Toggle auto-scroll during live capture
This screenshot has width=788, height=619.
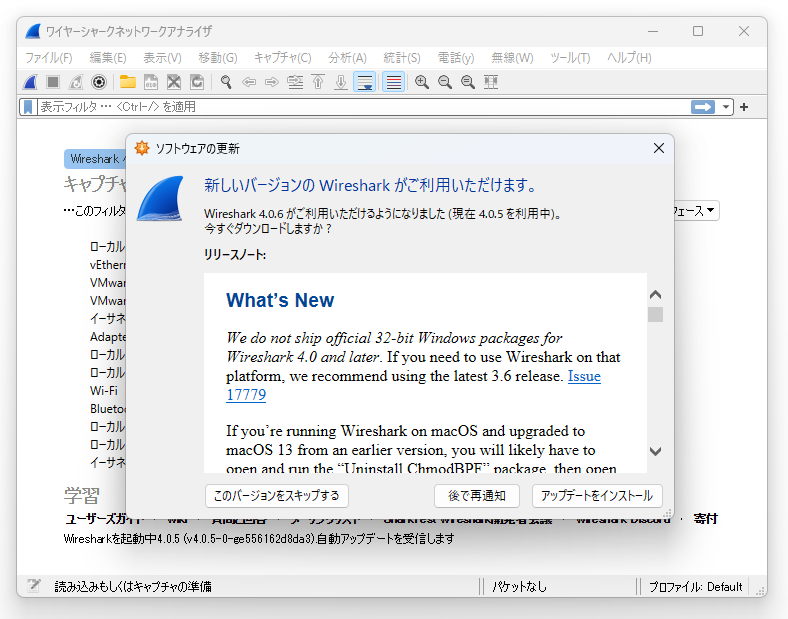click(x=365, y=82)
